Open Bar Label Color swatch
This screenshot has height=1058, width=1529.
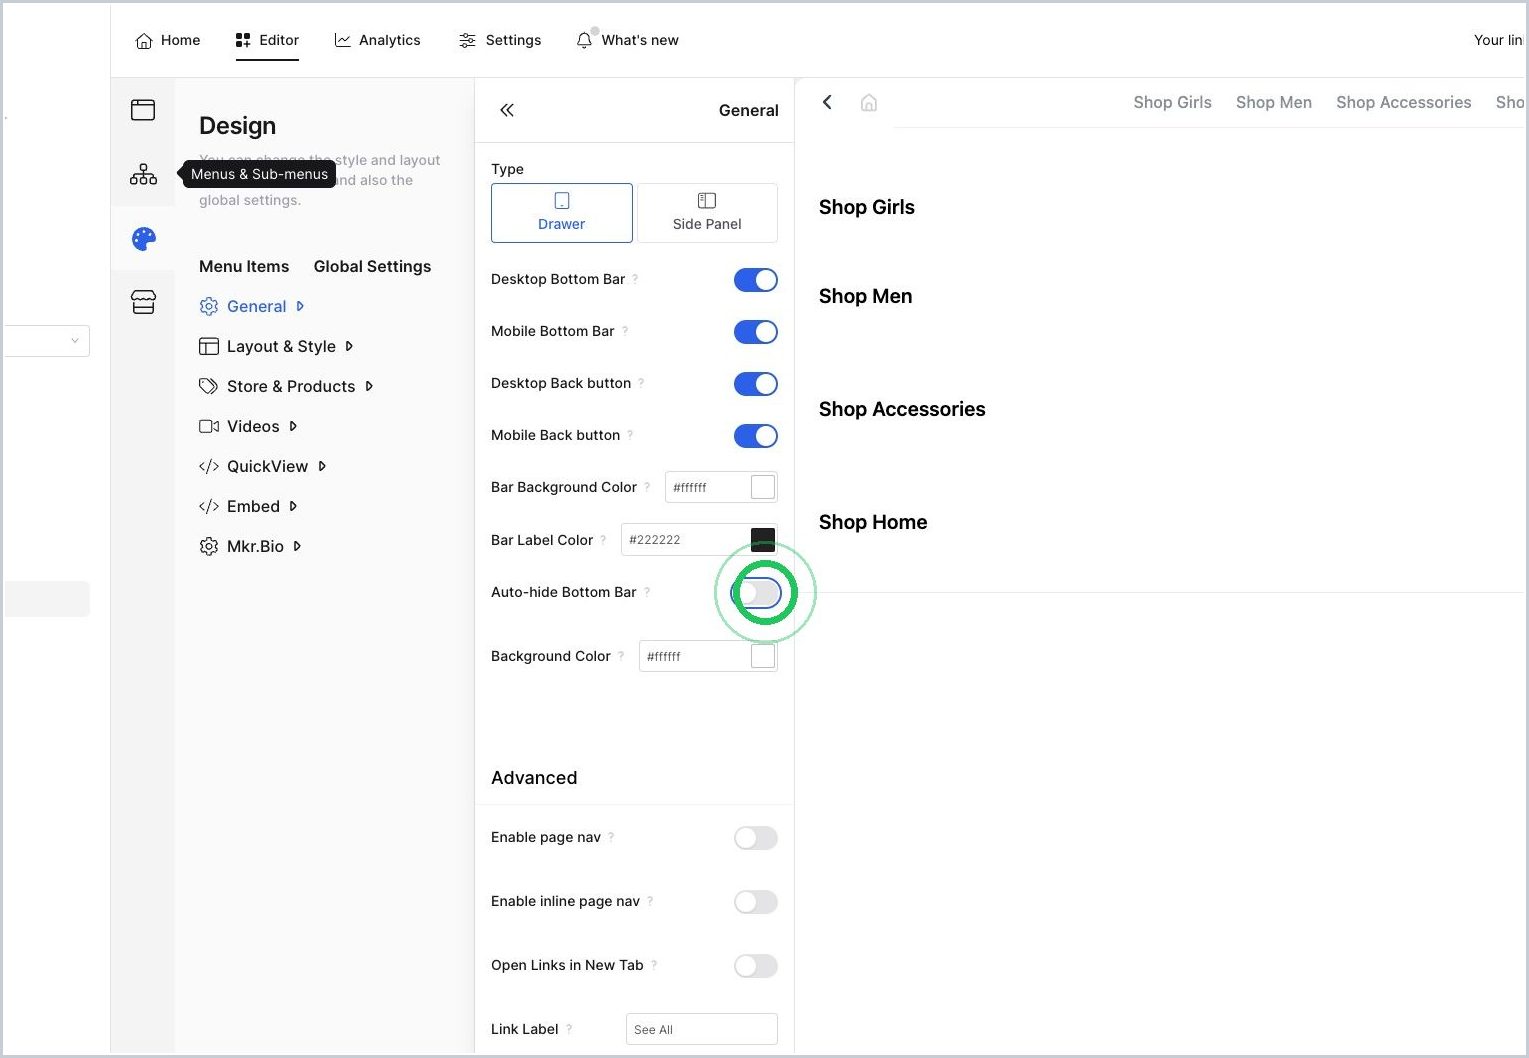(x=763, y=540)
